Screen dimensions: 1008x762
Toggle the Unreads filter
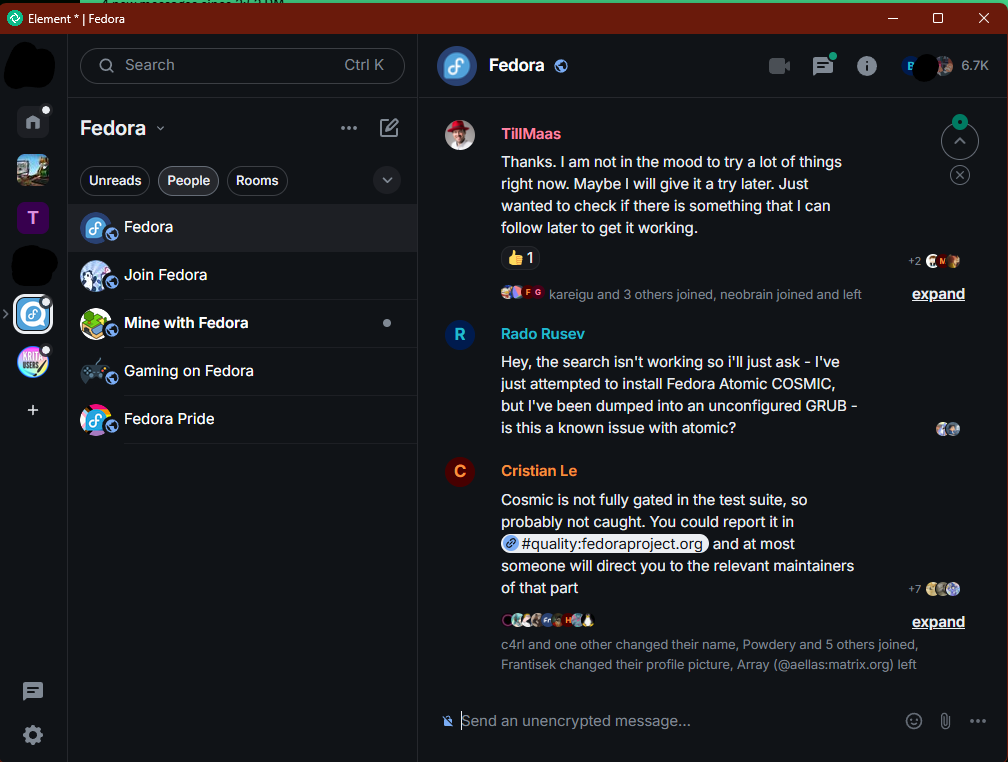coord(115,181)
